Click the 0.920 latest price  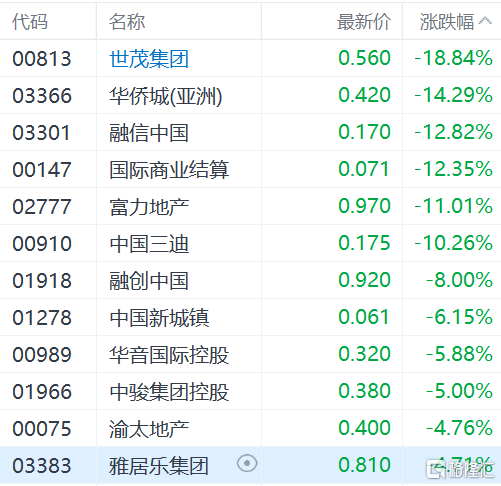(x=364, y=280)
